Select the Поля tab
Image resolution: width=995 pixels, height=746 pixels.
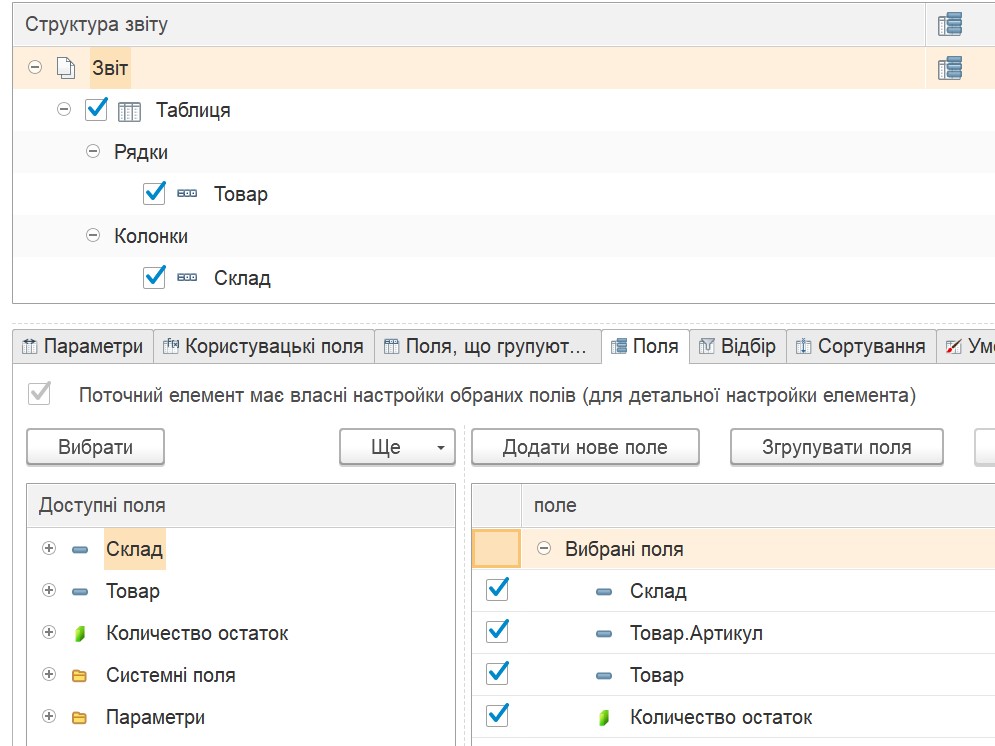[x=645, y=346]
